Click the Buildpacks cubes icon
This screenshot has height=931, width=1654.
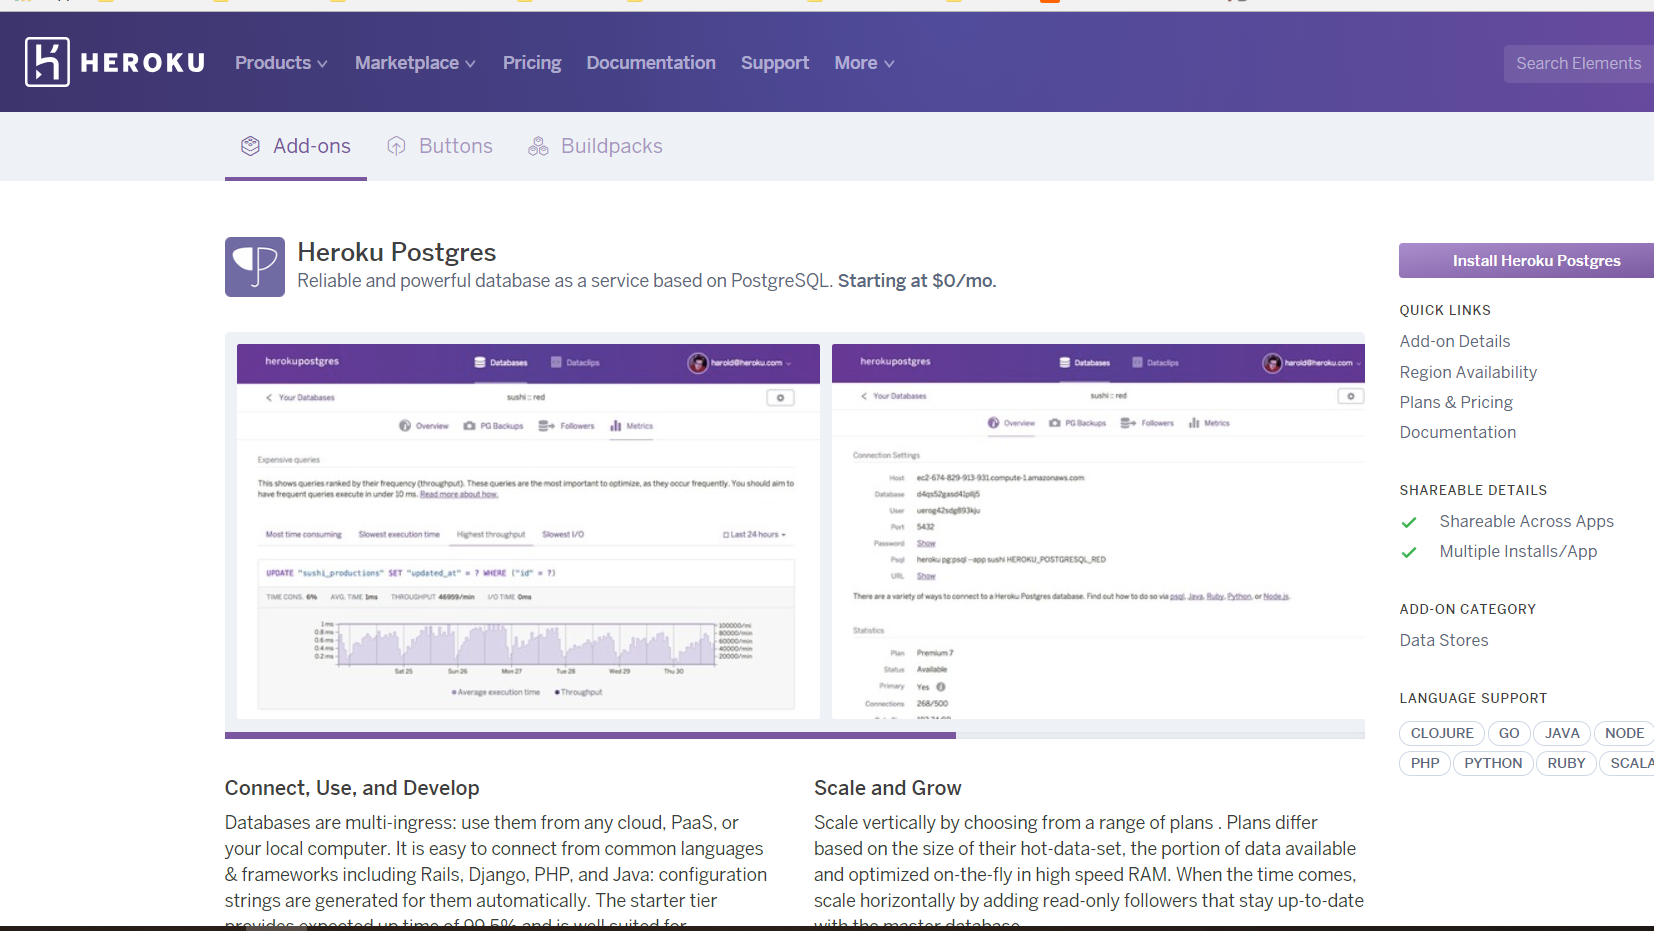tap(538, 146)
